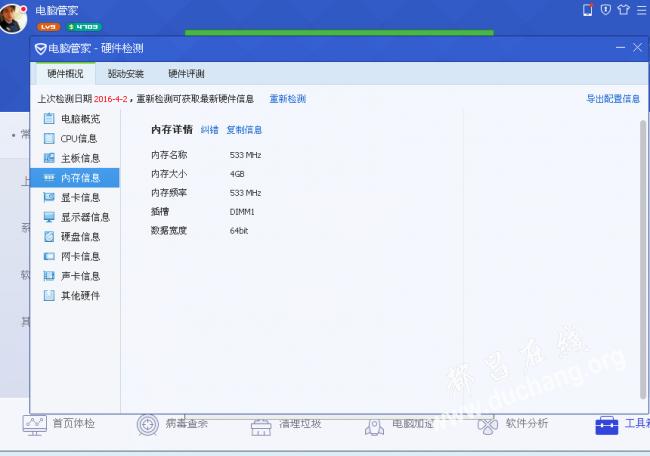The width and height of the screenshot is (650, 456).
Task: Click 导出配置信息 export link
Action: [x=613, y=99]
